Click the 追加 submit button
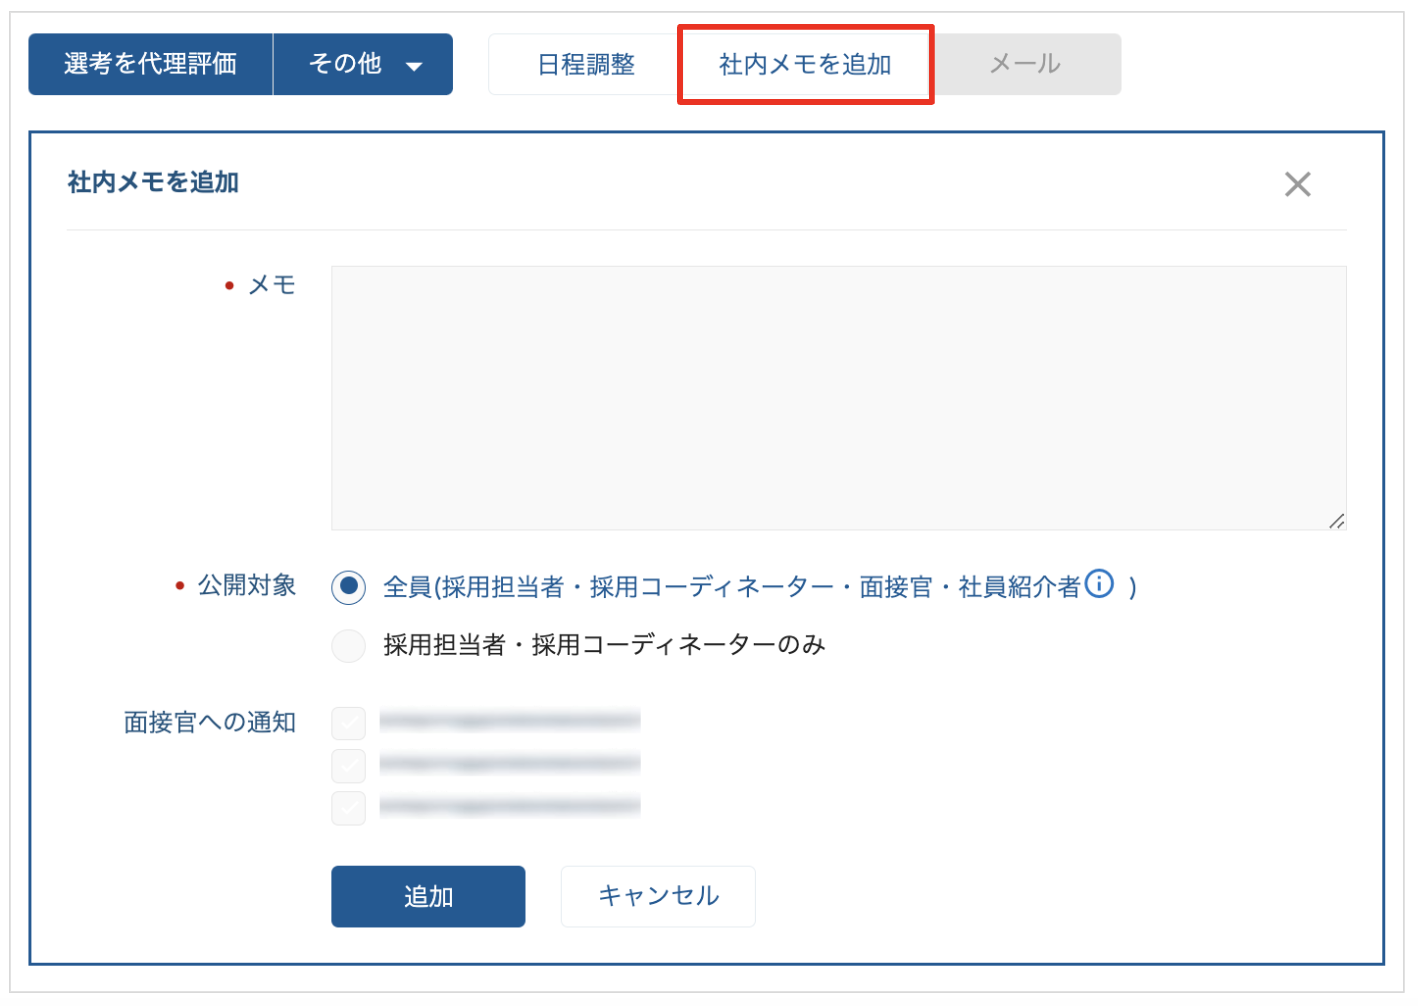 click(x=428, y=896)
